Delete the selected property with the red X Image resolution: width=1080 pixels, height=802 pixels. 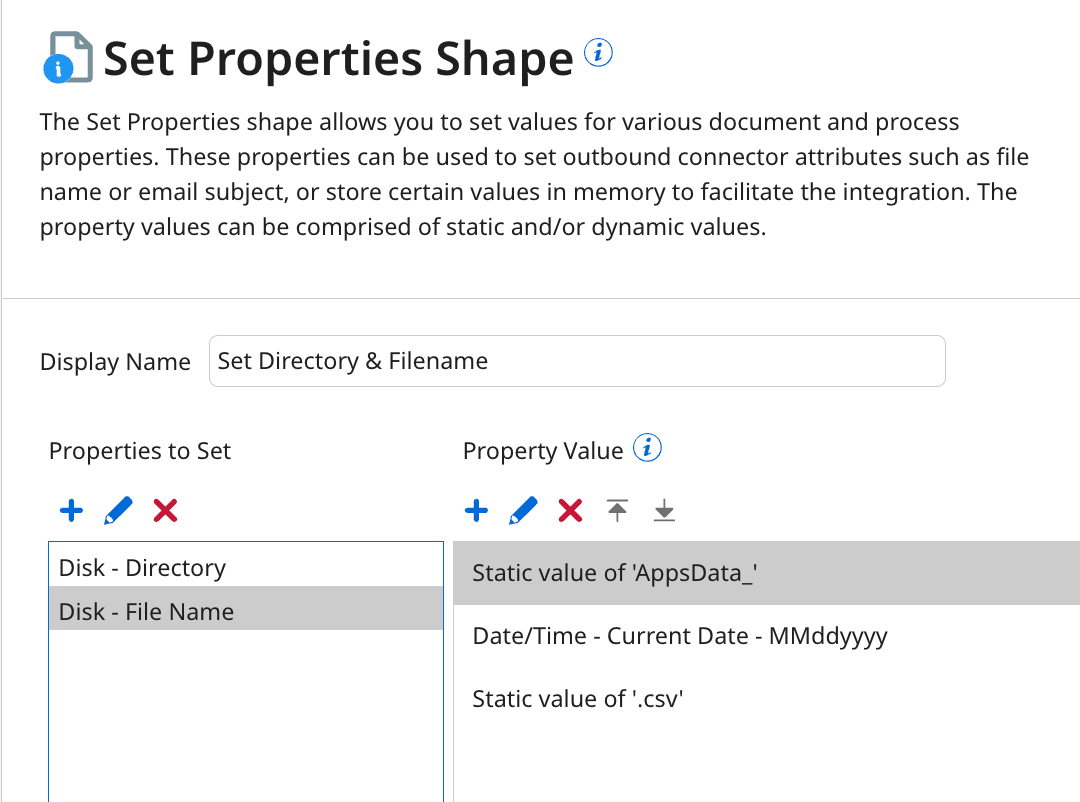coord(164,511)
